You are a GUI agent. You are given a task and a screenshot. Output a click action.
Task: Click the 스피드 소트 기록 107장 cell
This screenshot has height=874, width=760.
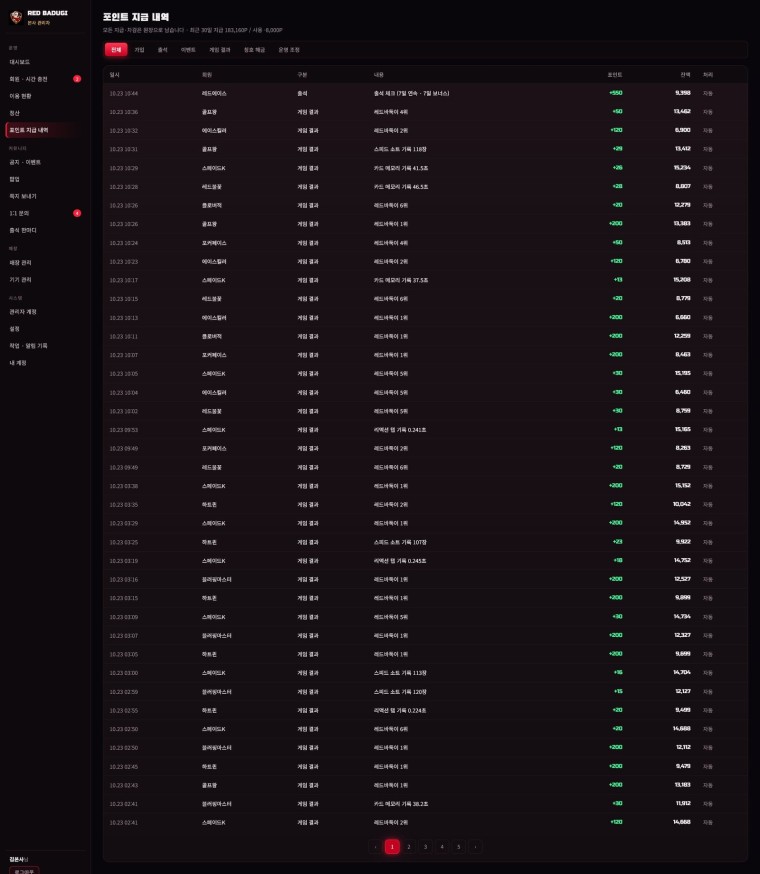pyautogui.click(x=400, y=542)
